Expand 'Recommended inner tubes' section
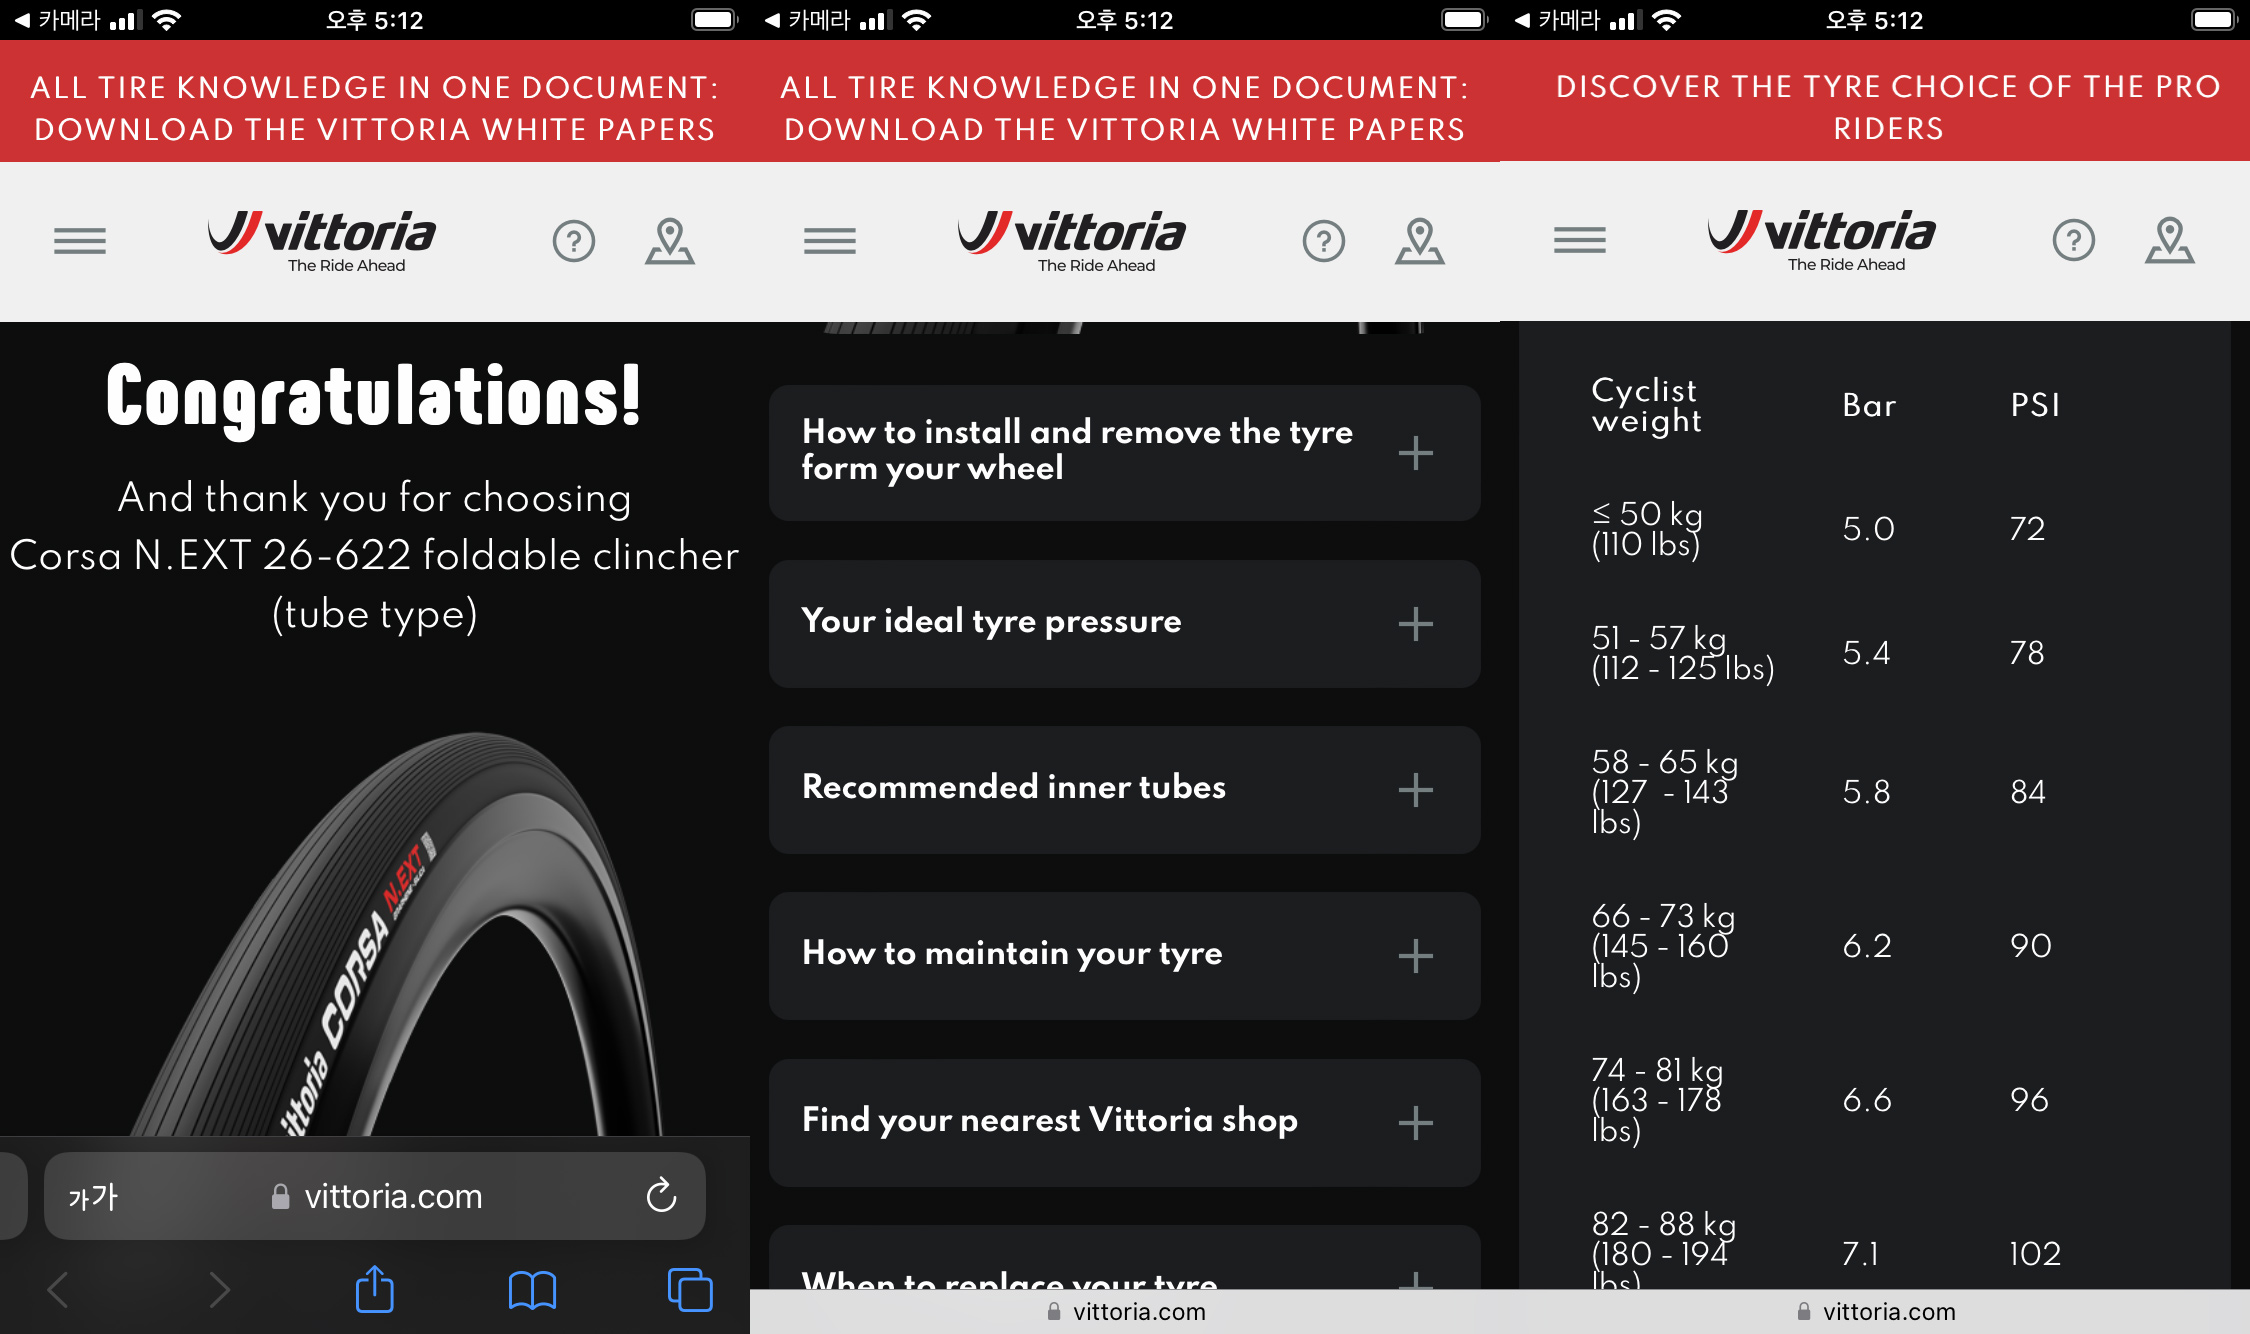Screen dimensions: 2250x1334 pyautogui.click(x=1124, y=790)
